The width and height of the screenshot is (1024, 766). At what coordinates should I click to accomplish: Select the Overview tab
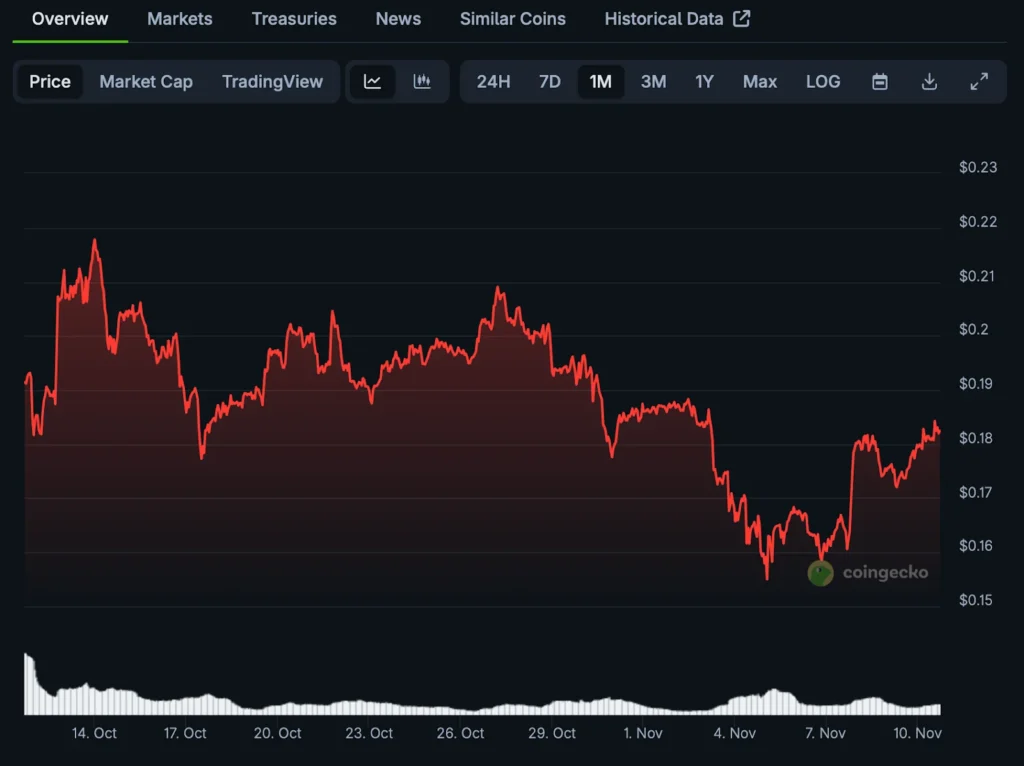pyautogui.click(x=69, y=18)
